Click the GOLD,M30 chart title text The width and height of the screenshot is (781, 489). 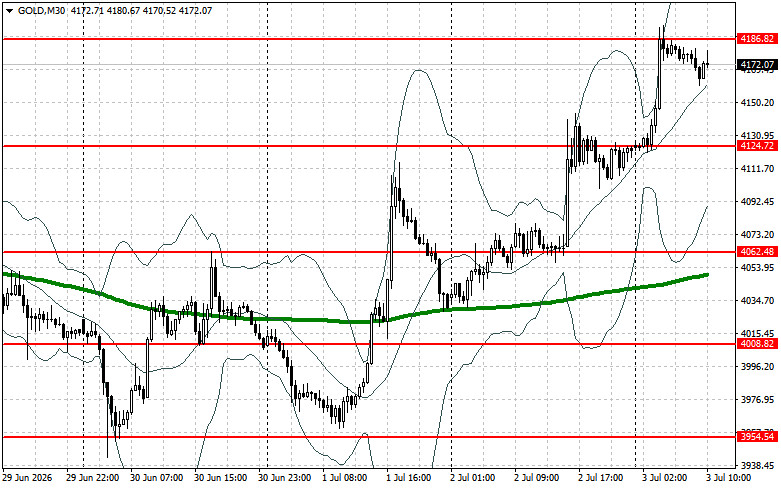point(41,10)
